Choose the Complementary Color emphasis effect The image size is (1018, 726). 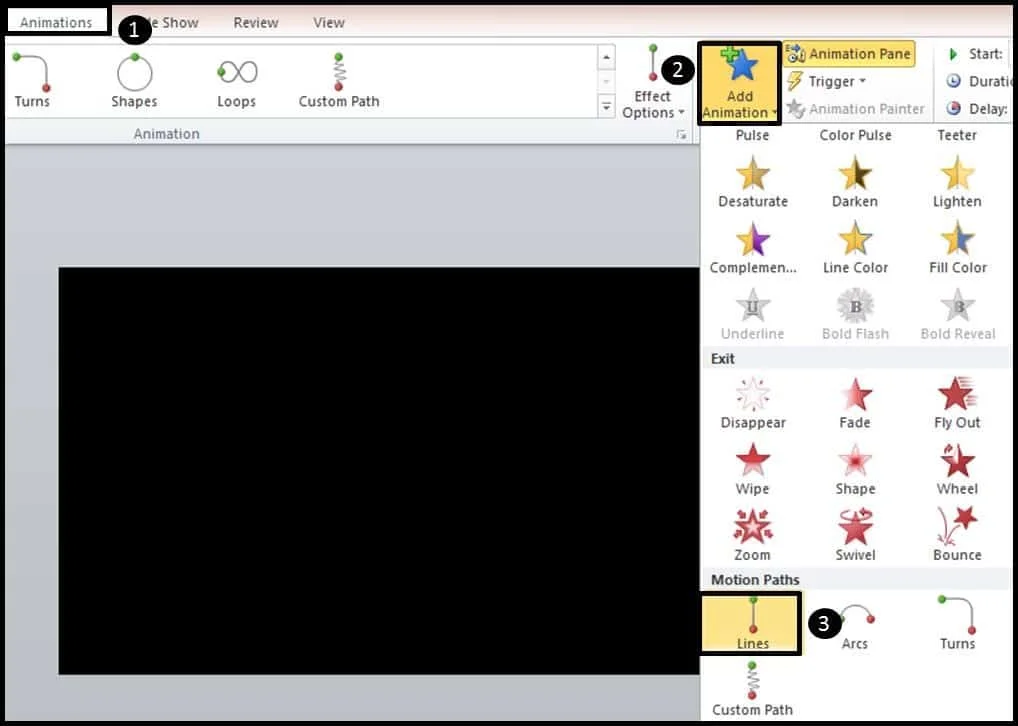(753, 249)
